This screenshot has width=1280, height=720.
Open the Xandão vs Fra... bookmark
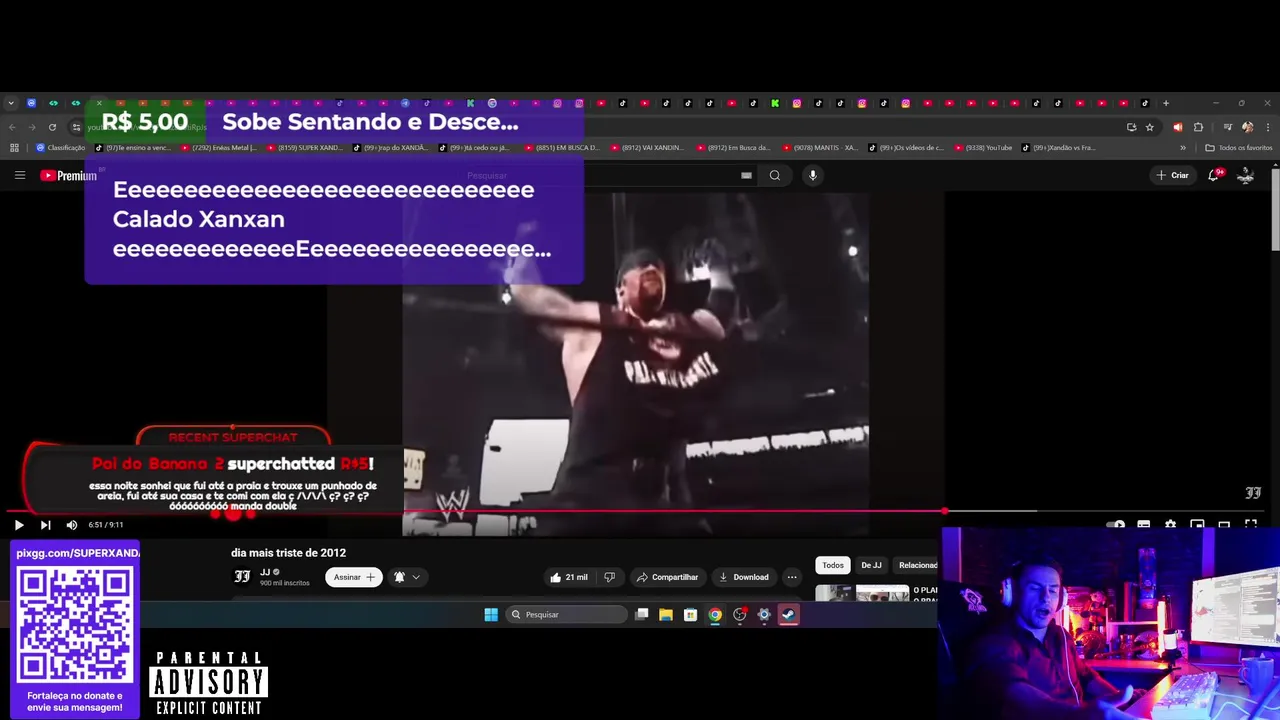point(1058,148)
